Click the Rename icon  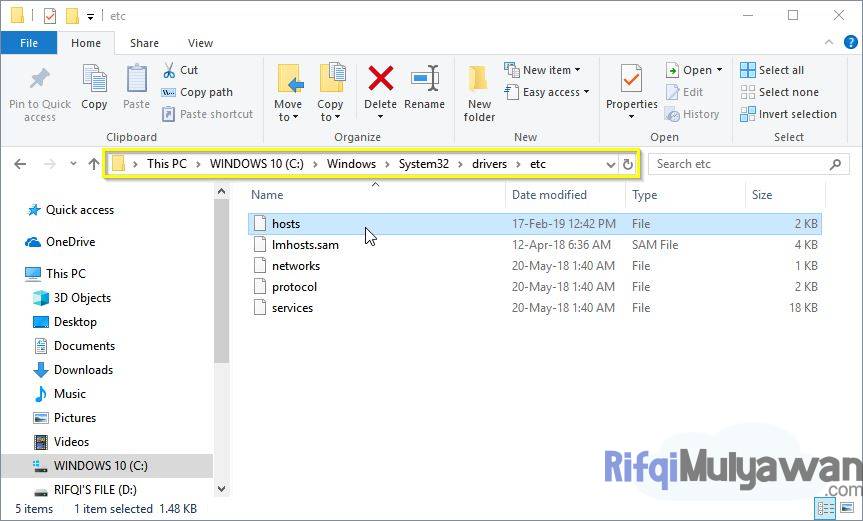tap(424, 78)
